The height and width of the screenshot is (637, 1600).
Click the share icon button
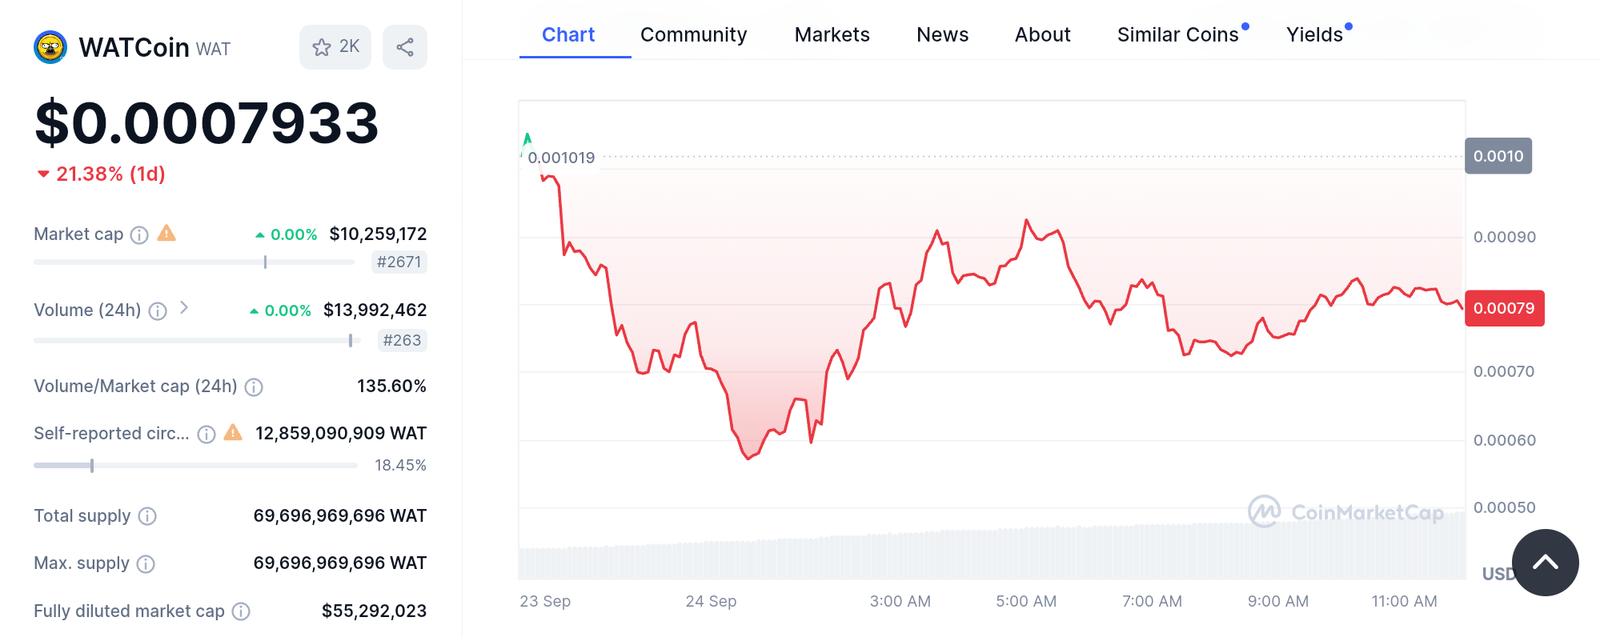point(405,47)
